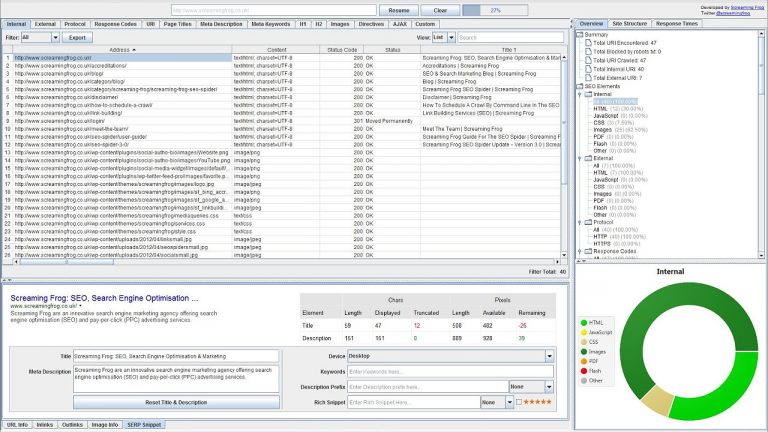Click the Flash red legend swatch
768x432 pixels.
[x=583, y=371]
